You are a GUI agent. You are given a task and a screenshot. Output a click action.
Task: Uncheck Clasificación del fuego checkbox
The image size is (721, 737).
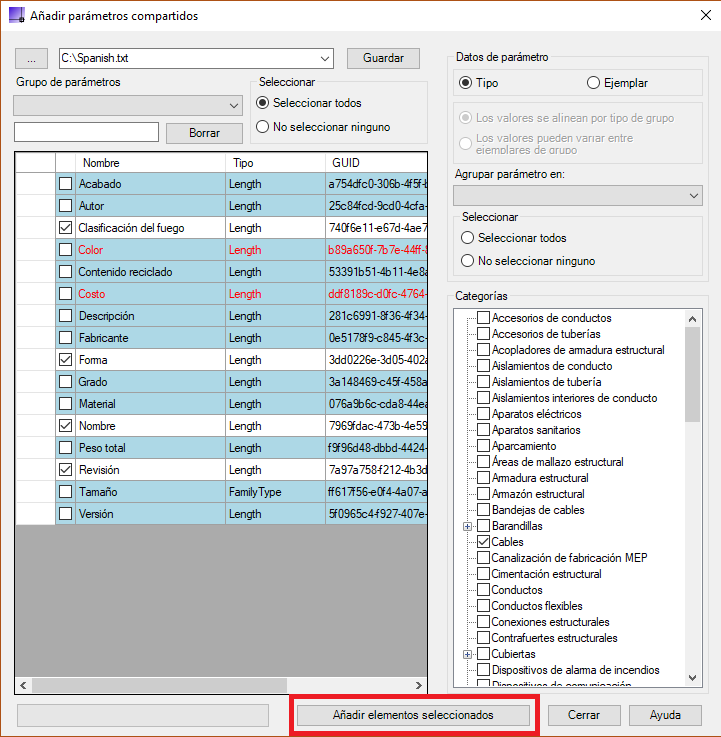[x=65, y=227]
